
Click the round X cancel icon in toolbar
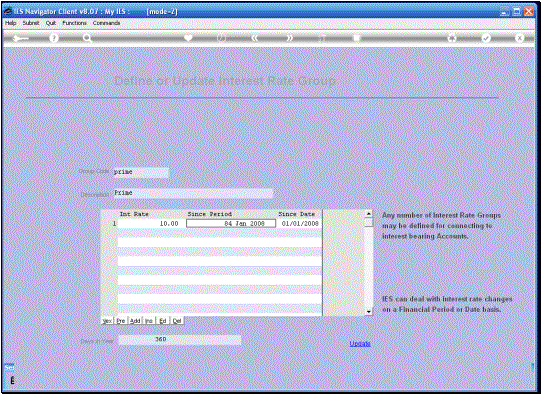520,38
